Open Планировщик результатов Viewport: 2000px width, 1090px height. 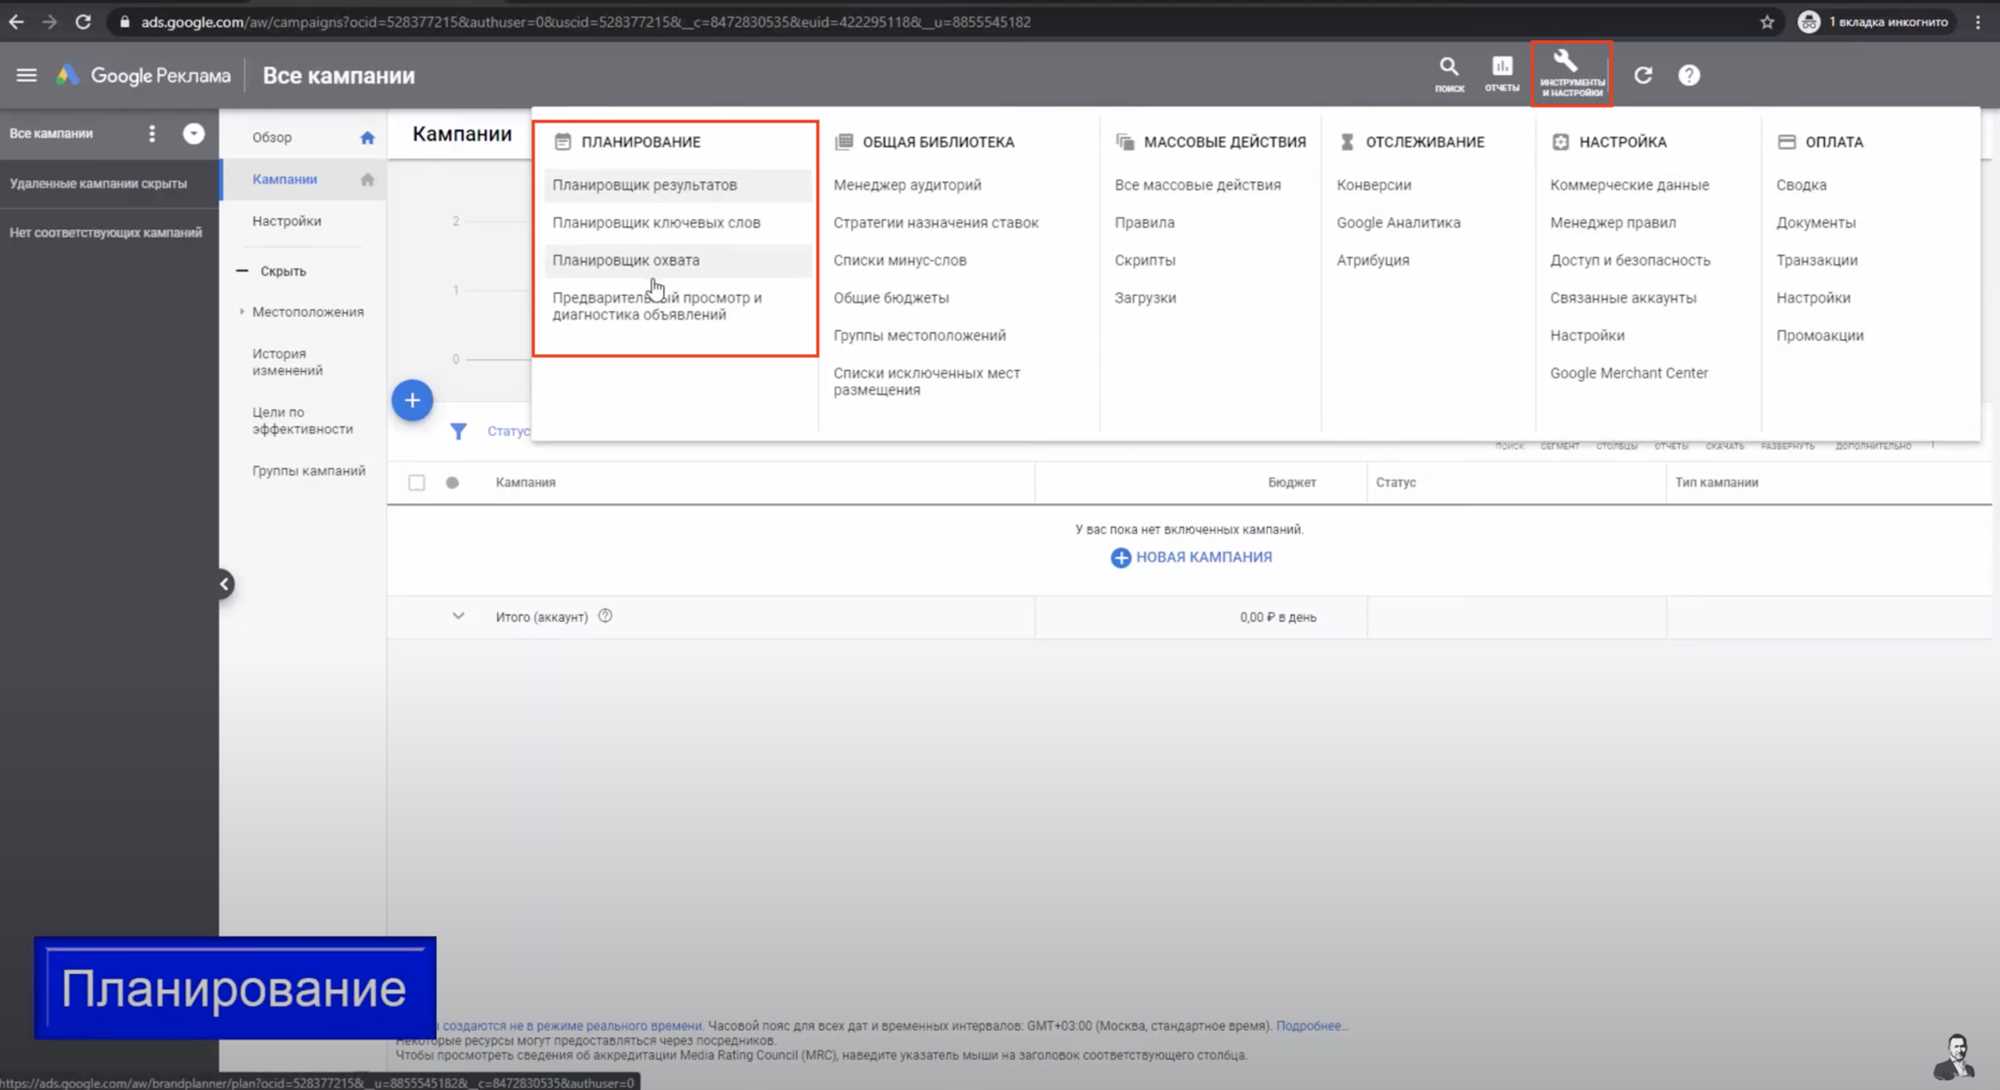(x=645, y=185)
